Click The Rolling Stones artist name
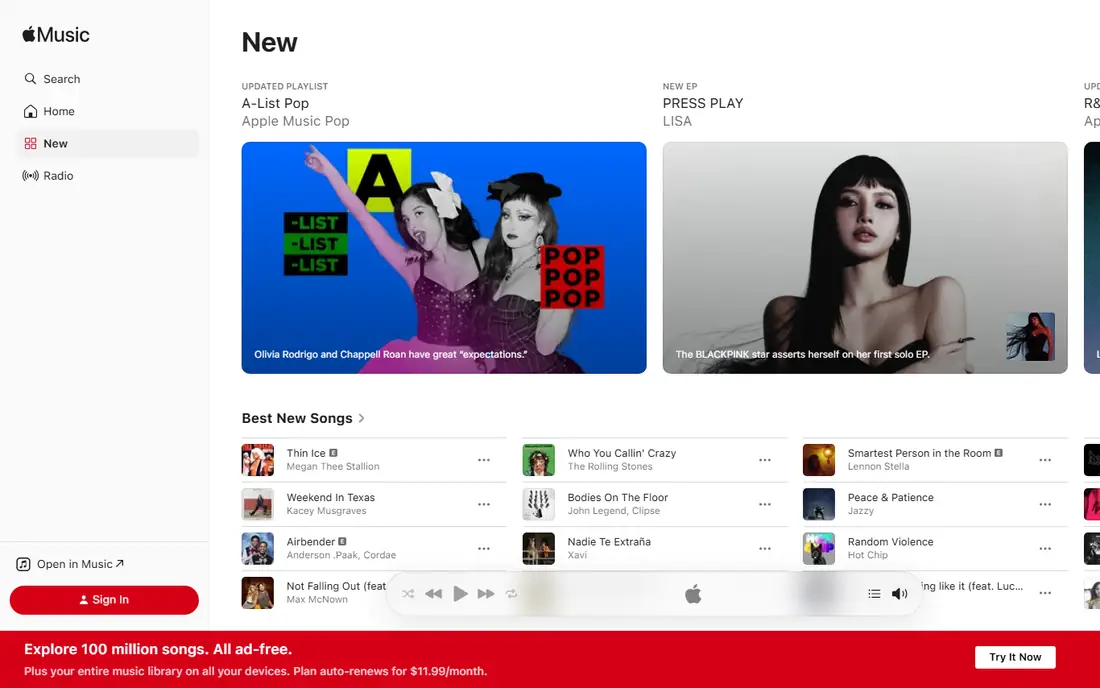Screen dimensions: 1100x688 pyautogui.click(x=610, y=466)
